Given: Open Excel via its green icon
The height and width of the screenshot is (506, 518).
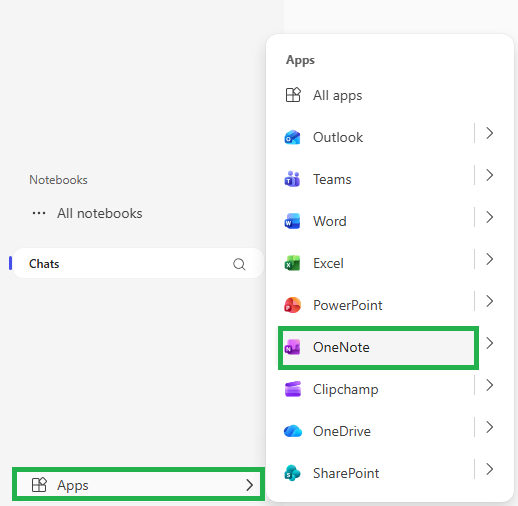Looking at the screenshot, I should (x=292, y=263).
